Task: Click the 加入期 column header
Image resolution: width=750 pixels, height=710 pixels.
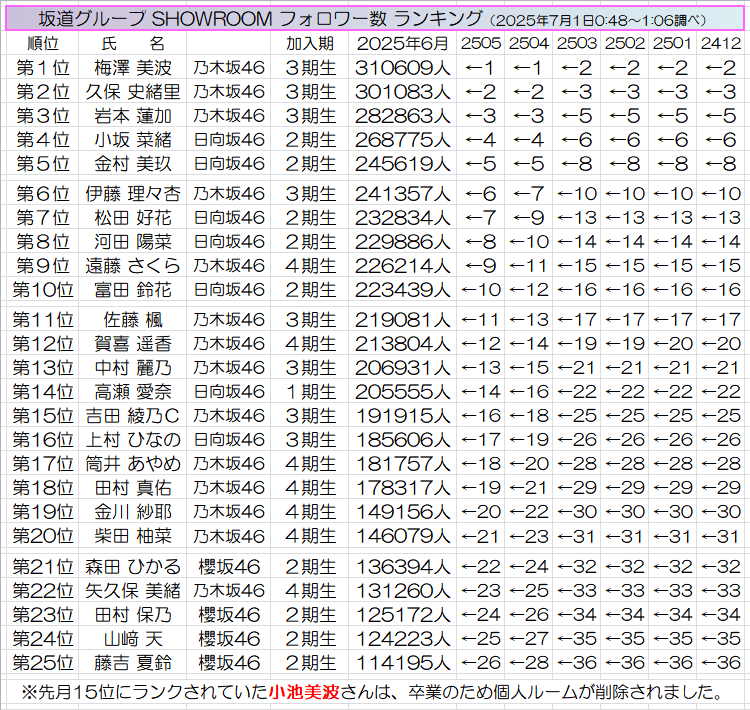Action: 310,44
